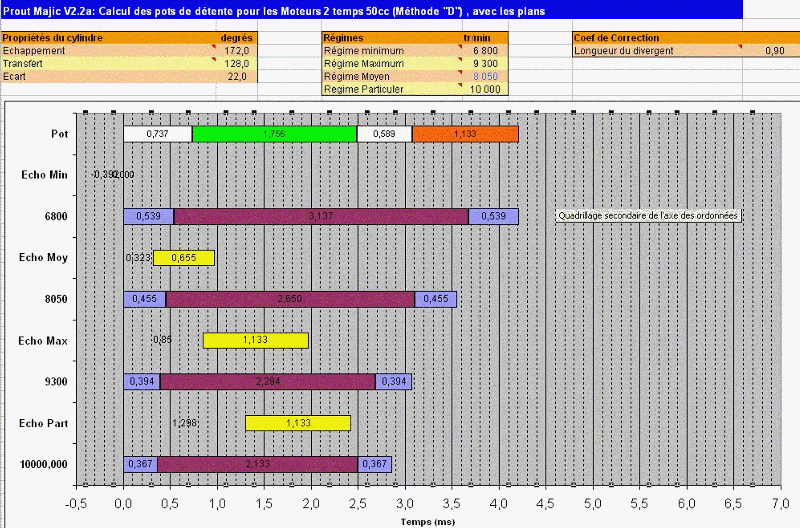This screenshot has width=800, height=528.
Task: Click the purple 3,137 bar in 6800 row
Action: (x=320, y=216)
